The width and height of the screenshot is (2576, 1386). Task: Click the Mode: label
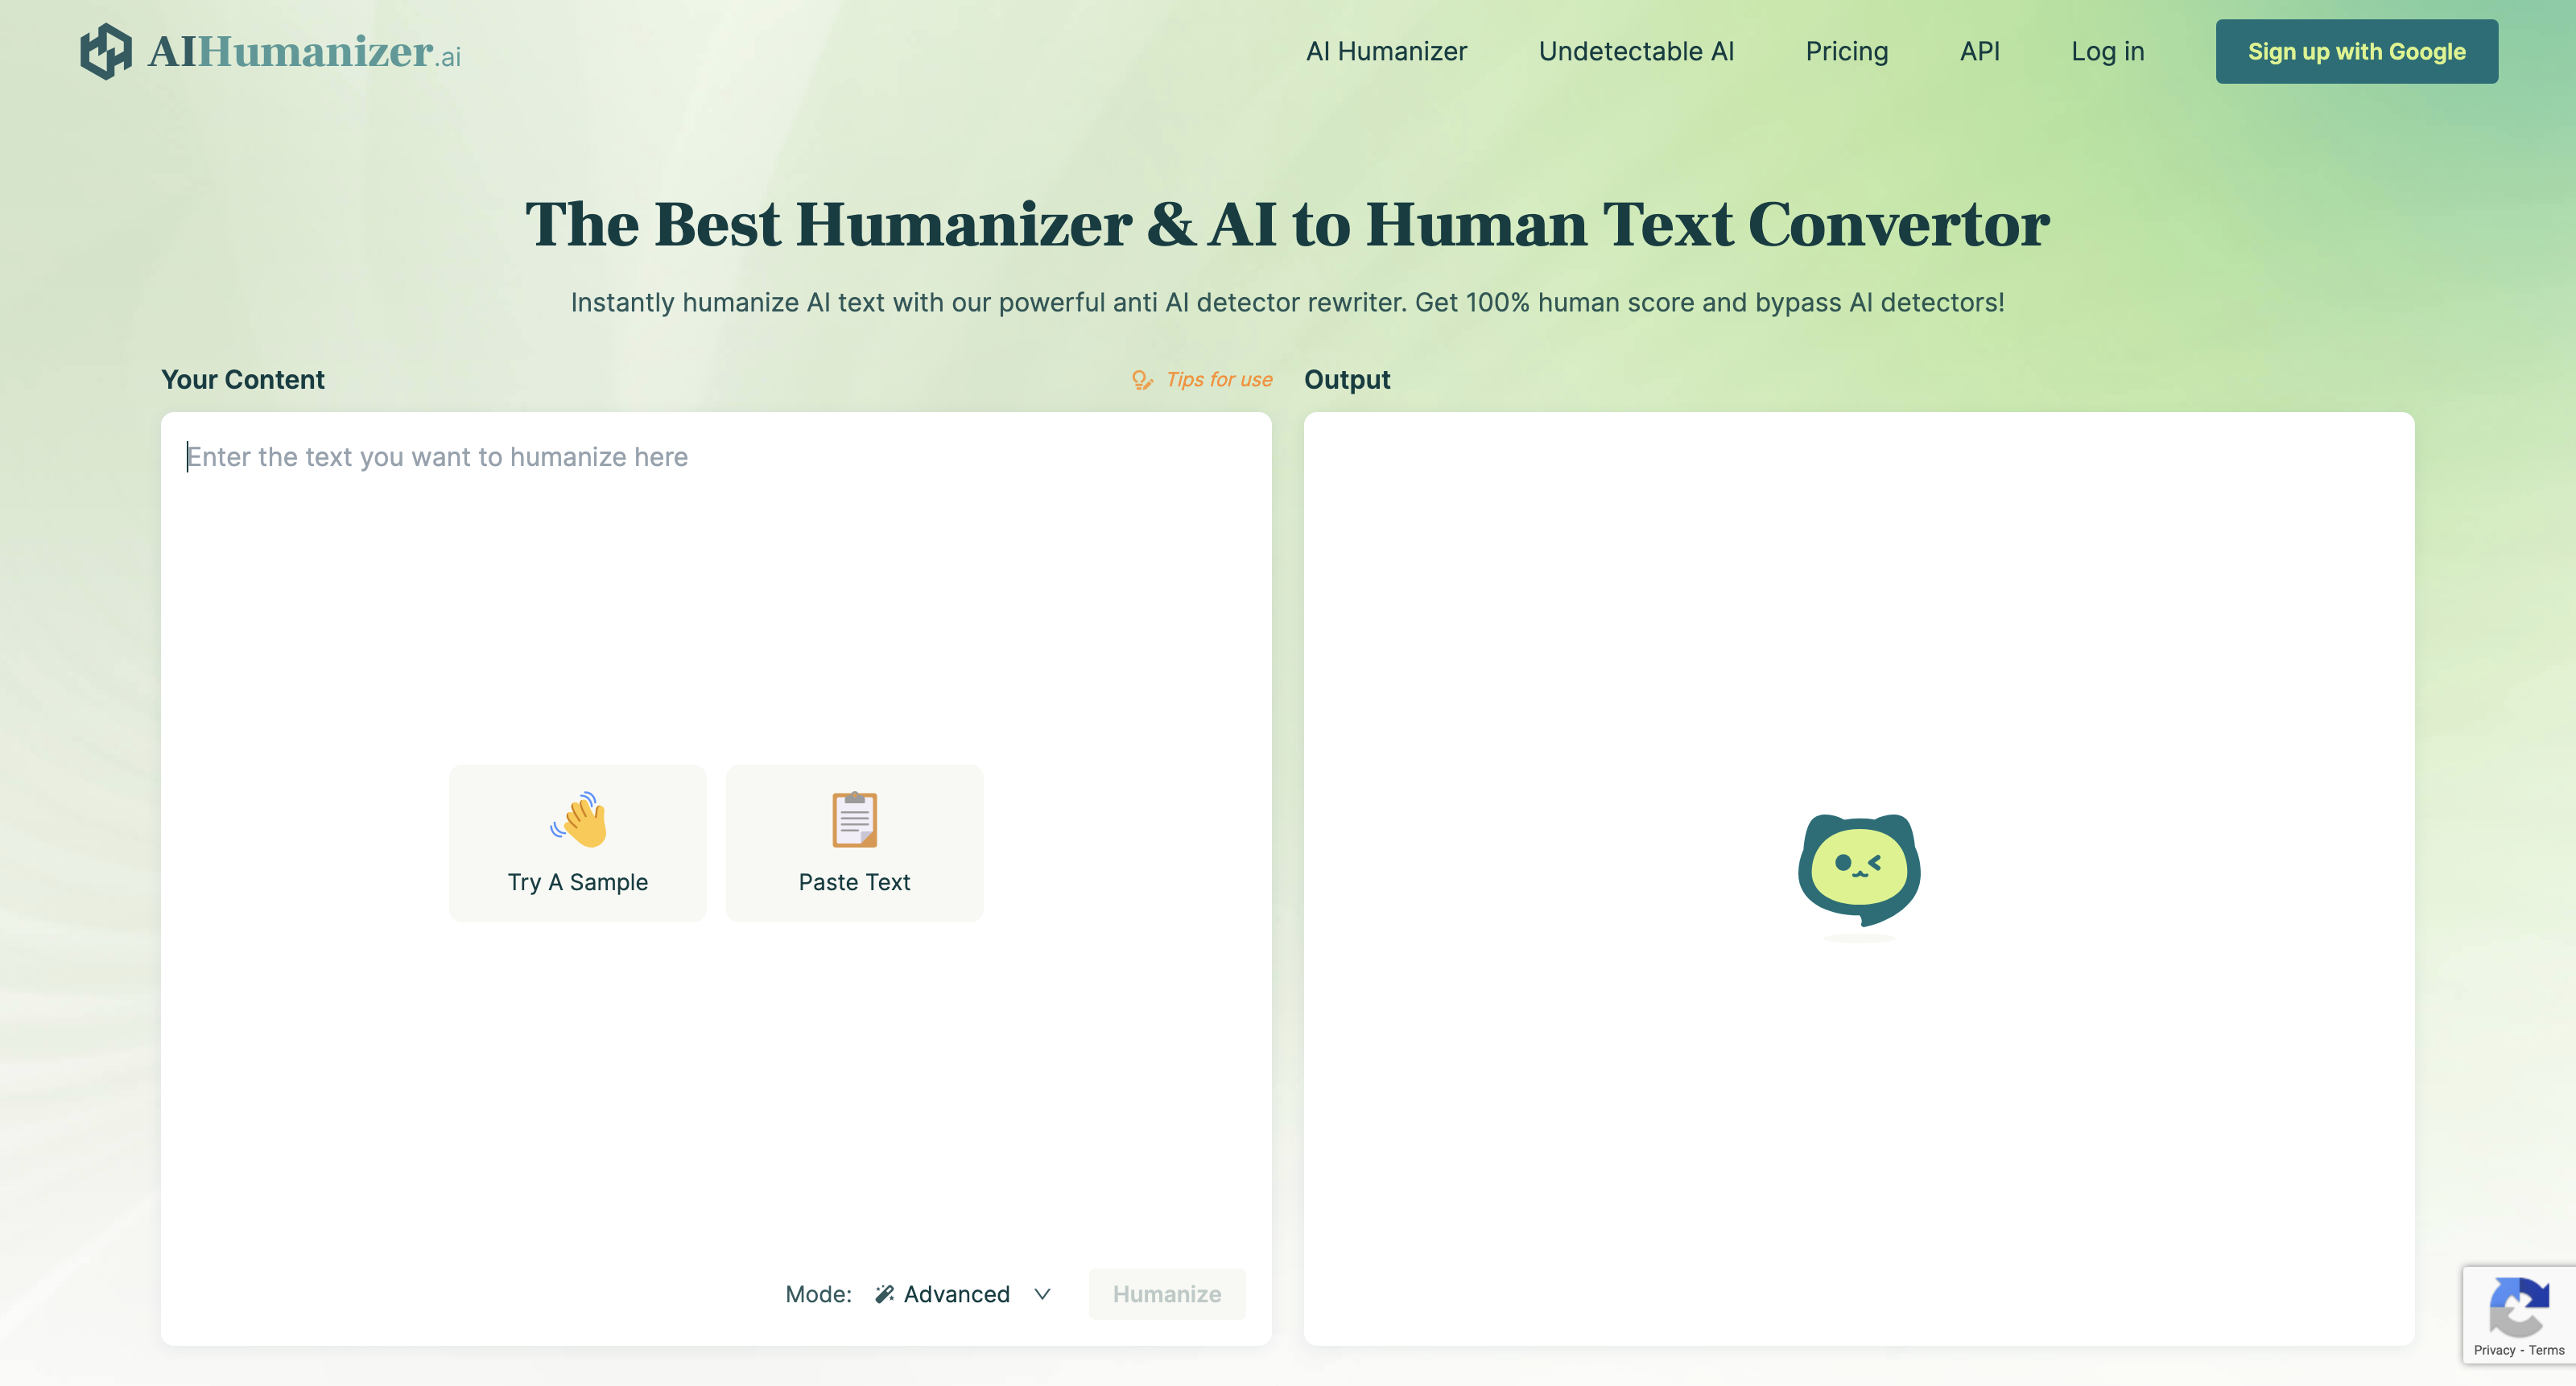point(818,1294)
